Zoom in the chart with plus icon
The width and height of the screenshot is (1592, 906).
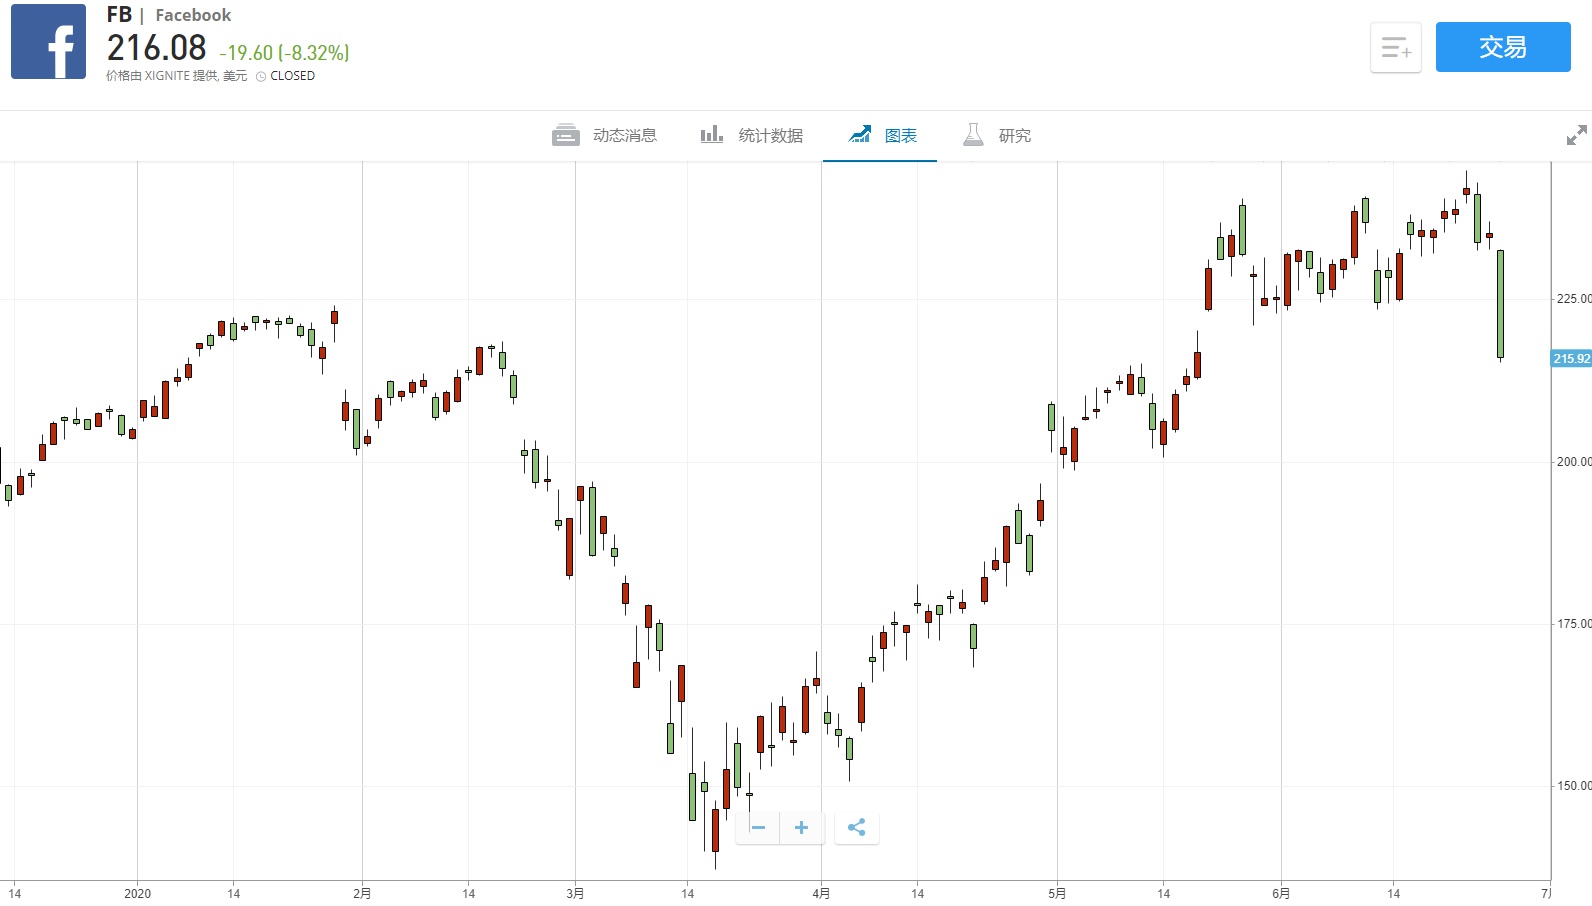[x=801, y=827]
